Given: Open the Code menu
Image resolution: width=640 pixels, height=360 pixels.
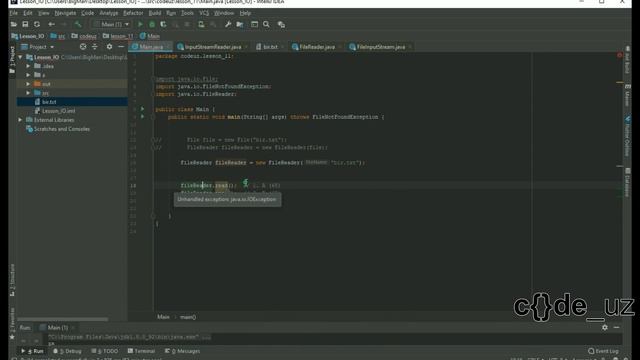Looking at the screenshot, I should tap(87, 13).
